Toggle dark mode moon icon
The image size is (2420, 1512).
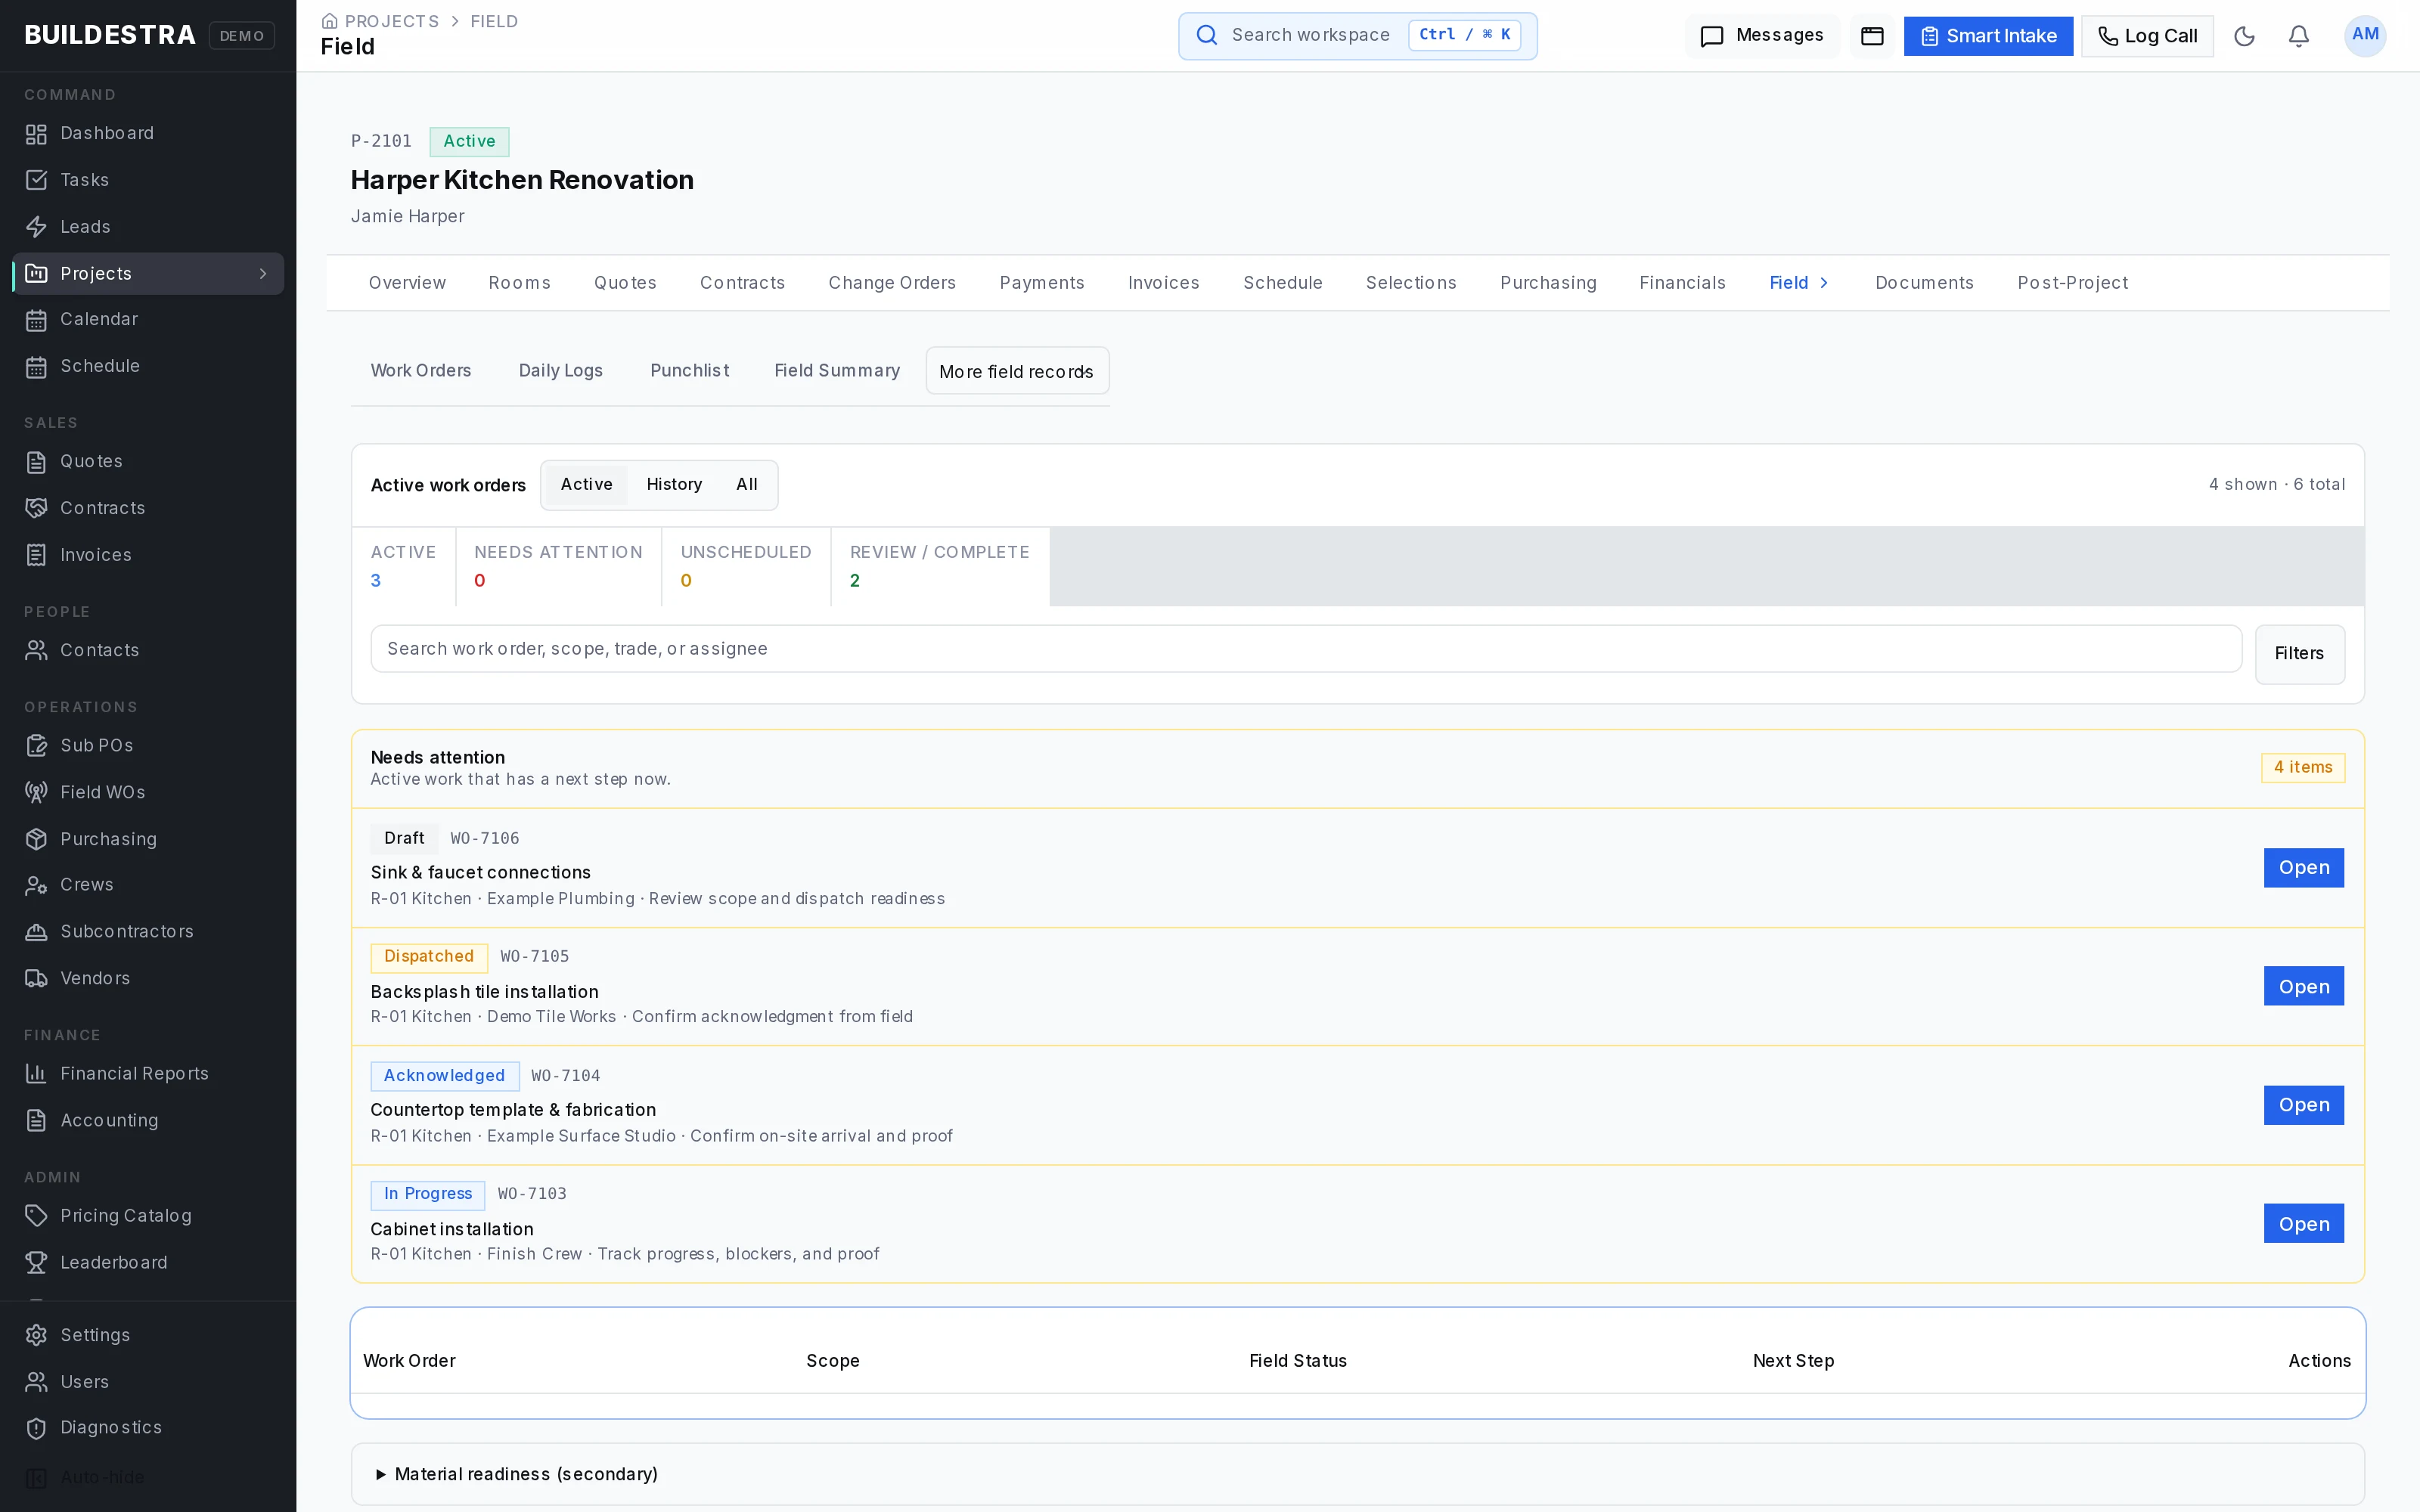[2244, 36]
